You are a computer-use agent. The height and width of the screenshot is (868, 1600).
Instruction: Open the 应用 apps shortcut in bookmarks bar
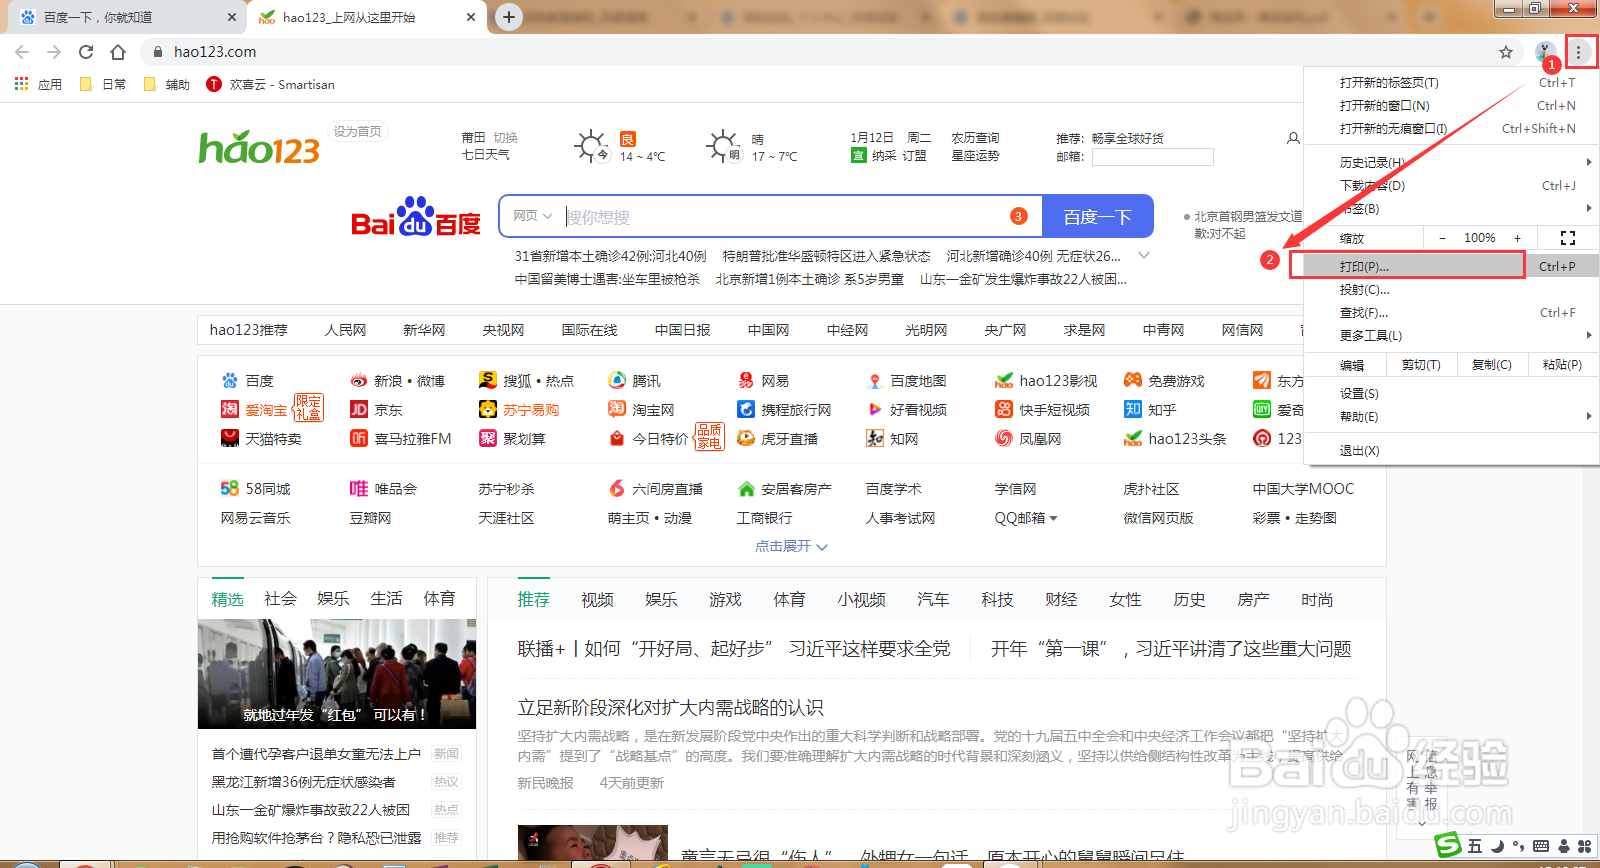click(38, 84)
